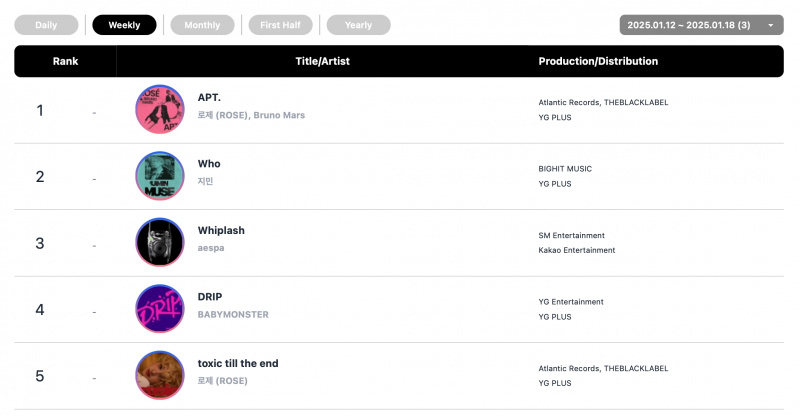Click the Whiplash album artwork
The width and height of the screenshot is (800, 416).
(x=160, y=242)
